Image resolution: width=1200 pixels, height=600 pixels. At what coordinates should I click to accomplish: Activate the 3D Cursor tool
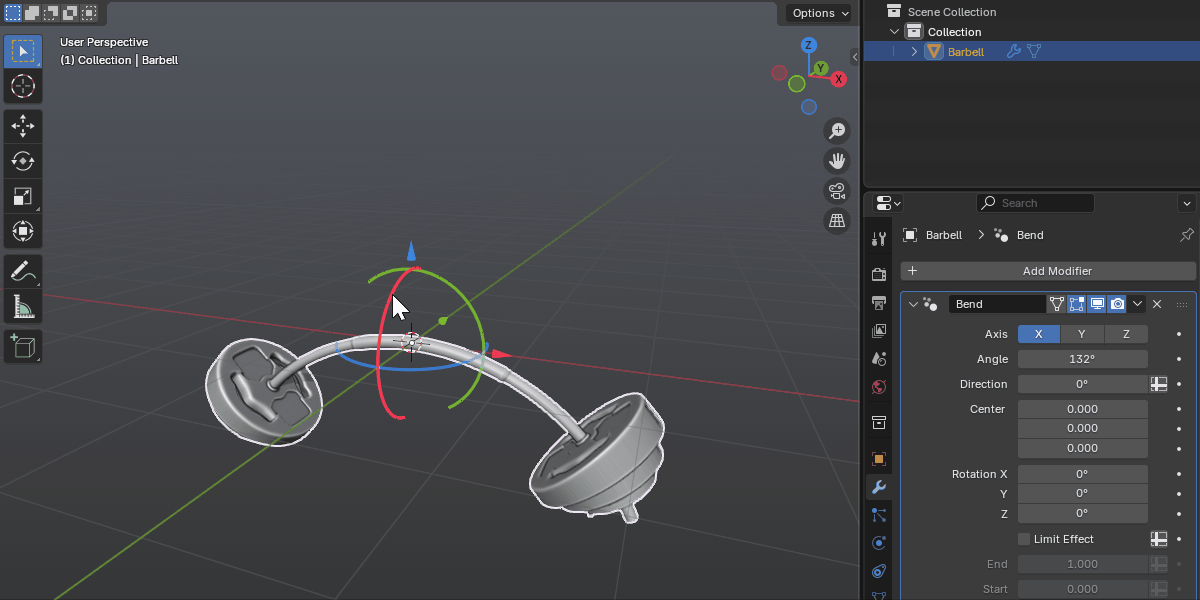(22, 86)
